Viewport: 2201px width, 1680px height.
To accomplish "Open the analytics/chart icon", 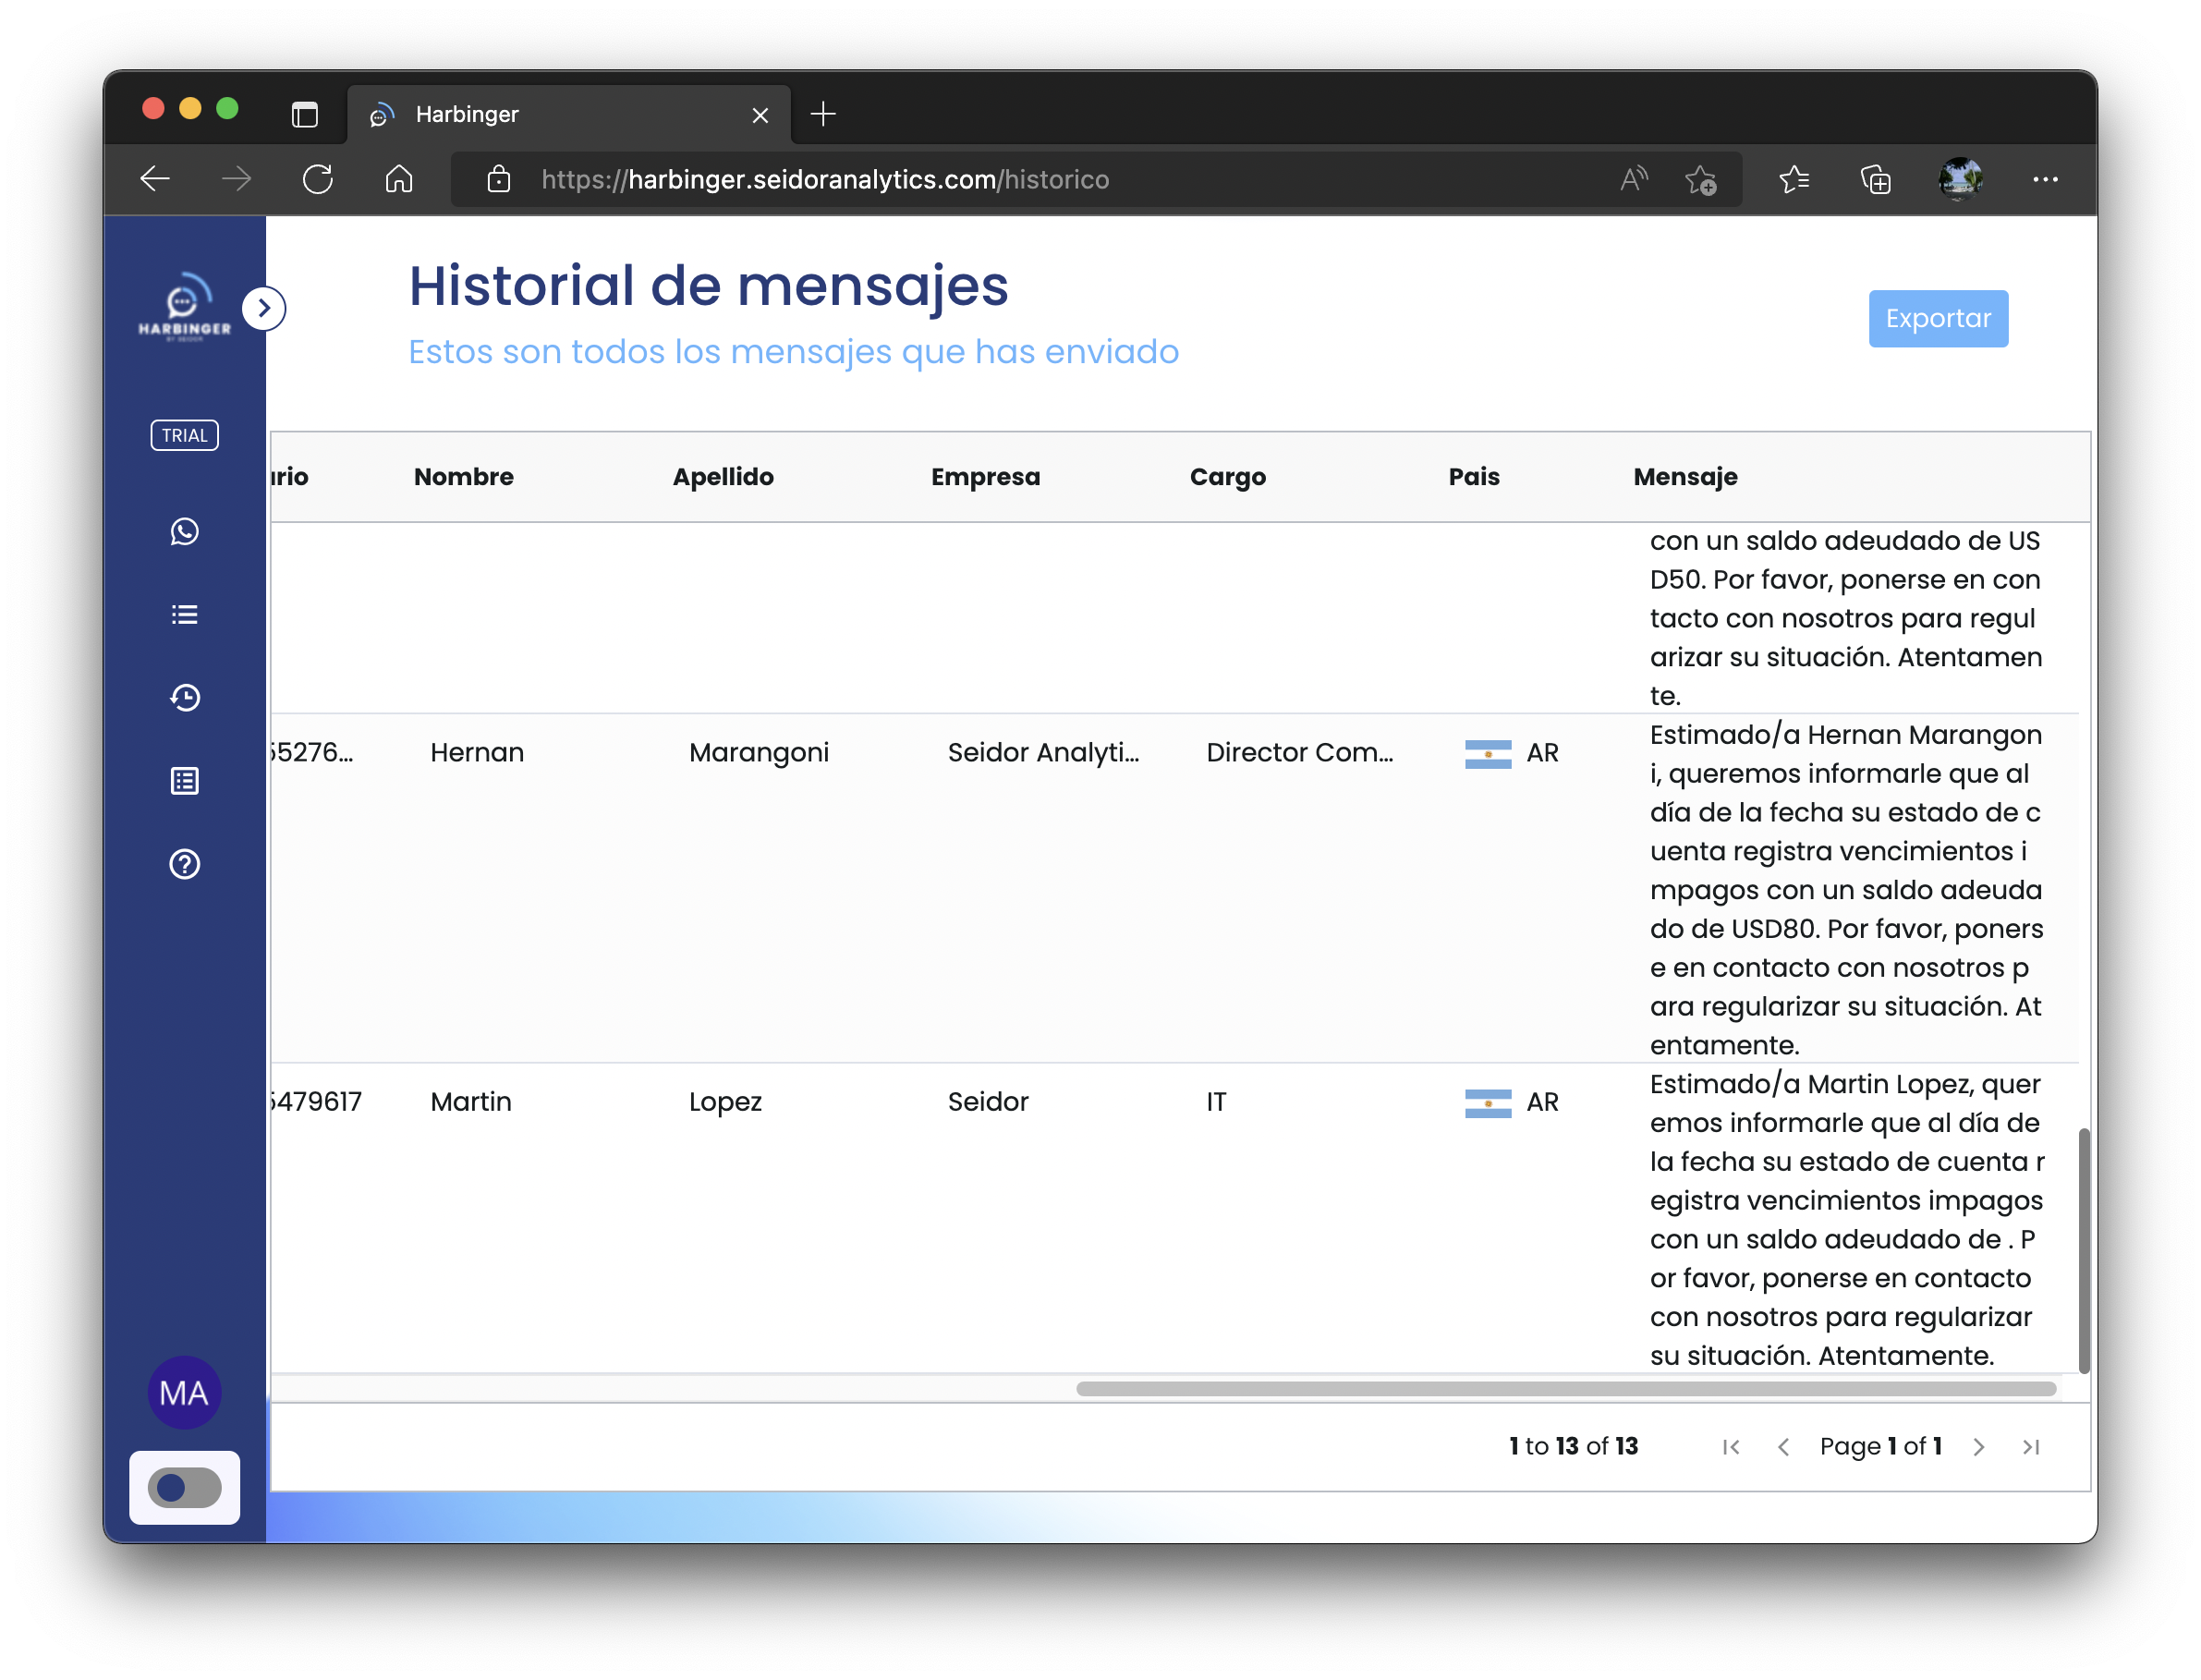I will pos(184,780).
